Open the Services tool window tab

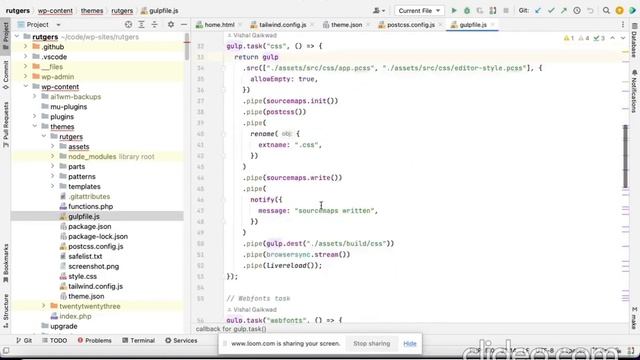point(181,340)
